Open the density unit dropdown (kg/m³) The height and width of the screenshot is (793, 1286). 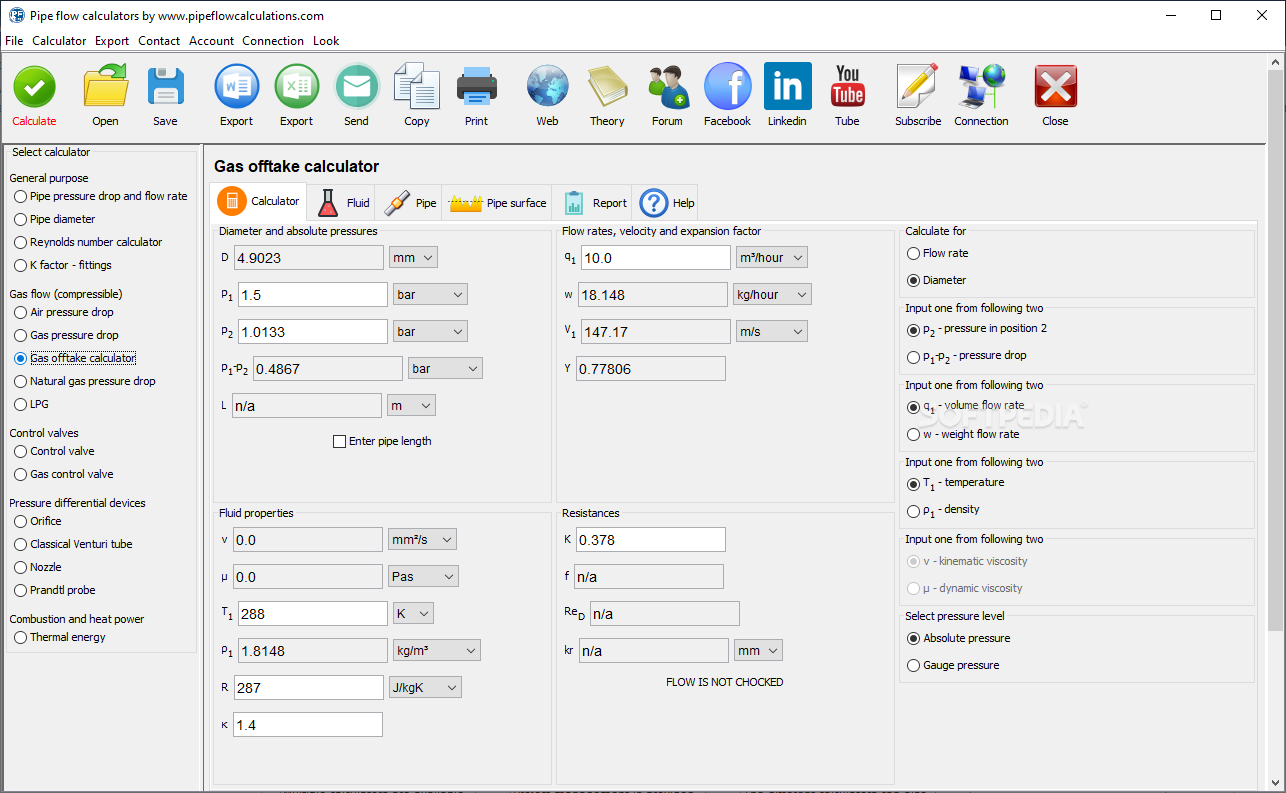pos(436,651)
